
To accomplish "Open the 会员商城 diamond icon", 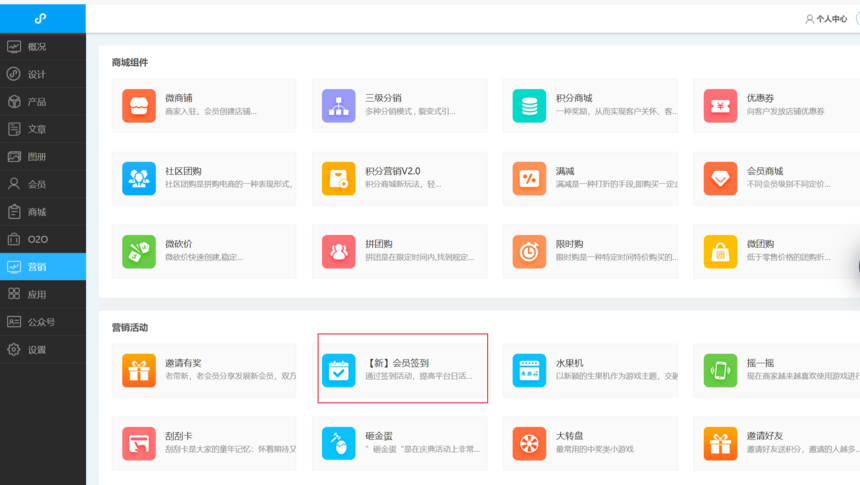I will click(x=720, y=178).
